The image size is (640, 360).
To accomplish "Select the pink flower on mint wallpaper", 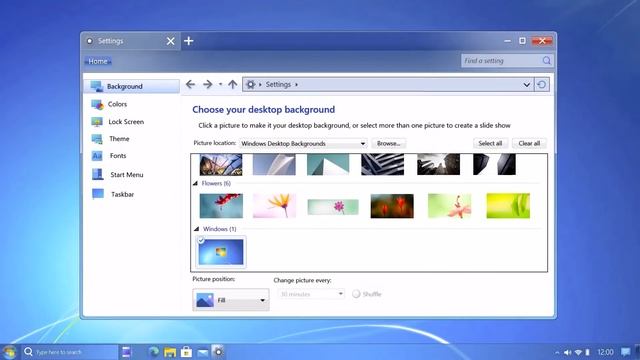I will tap(333, 207).
